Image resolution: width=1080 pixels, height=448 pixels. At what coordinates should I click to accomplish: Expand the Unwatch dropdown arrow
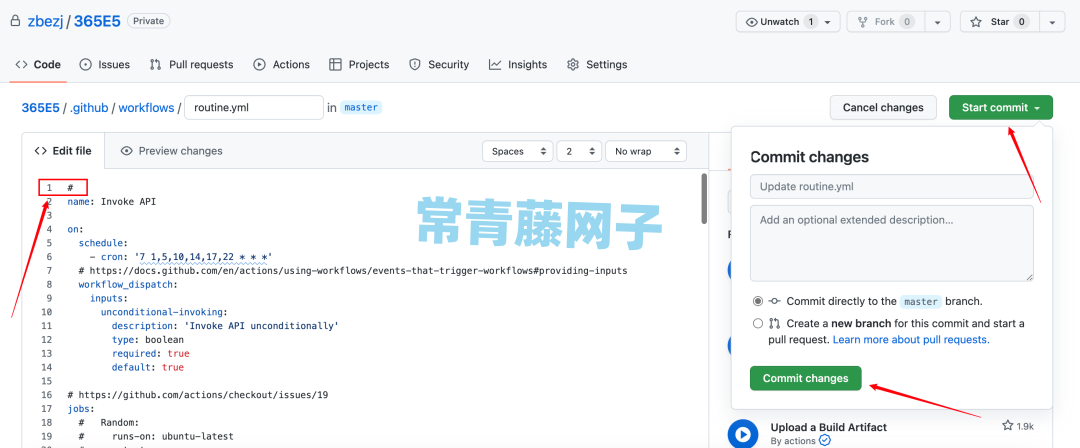point(828,22)
